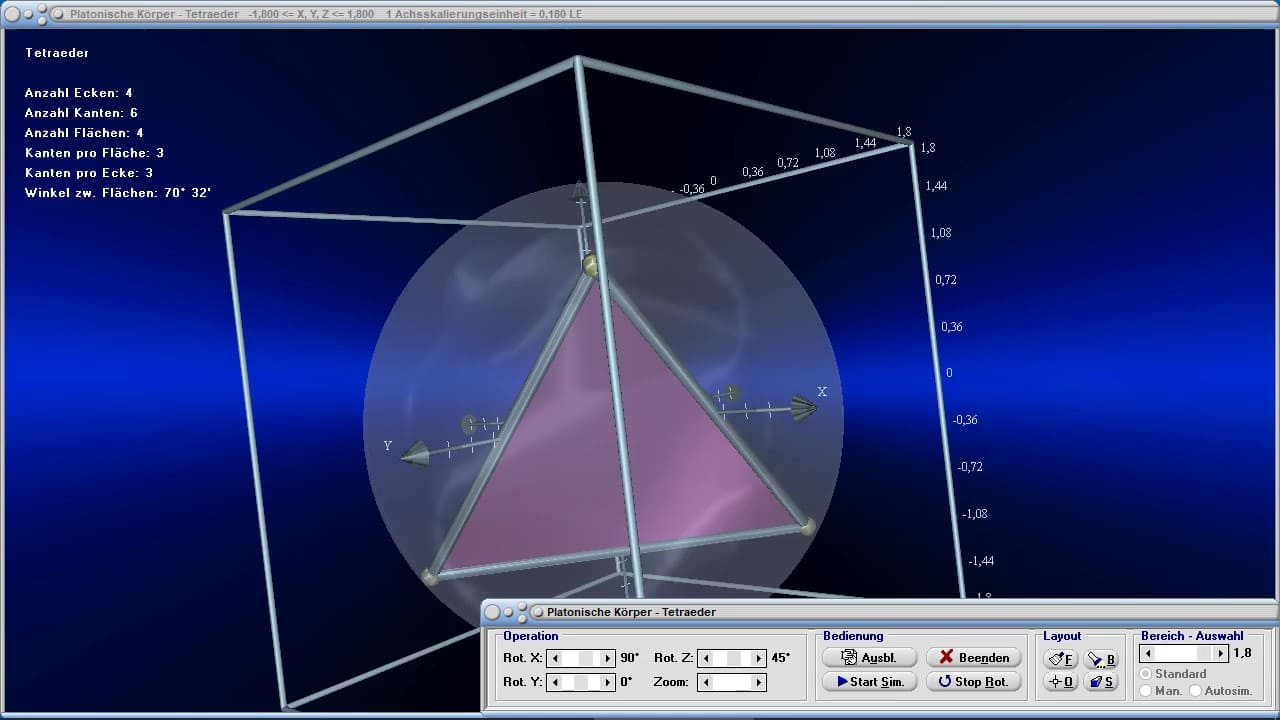This screenshot has height=720, width=1280.
Task: Click the main window title bar
Action: [640, 14]
